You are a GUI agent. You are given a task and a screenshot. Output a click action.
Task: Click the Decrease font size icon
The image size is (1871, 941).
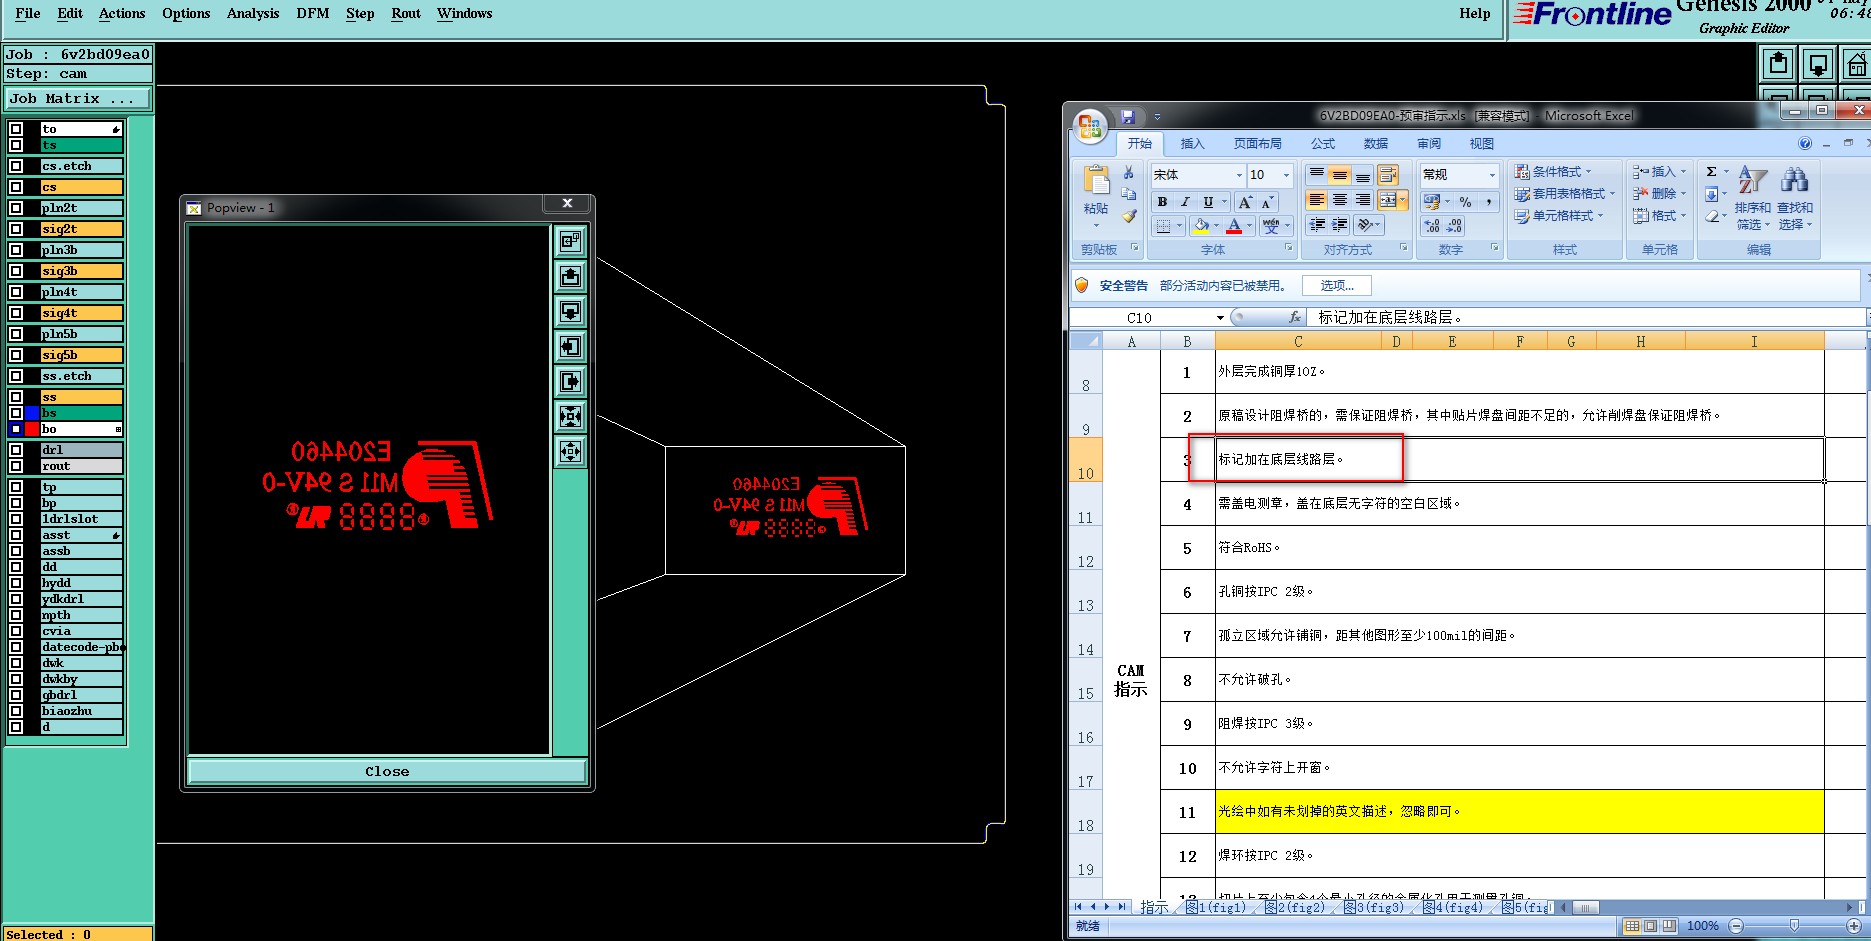[1267, 202]
